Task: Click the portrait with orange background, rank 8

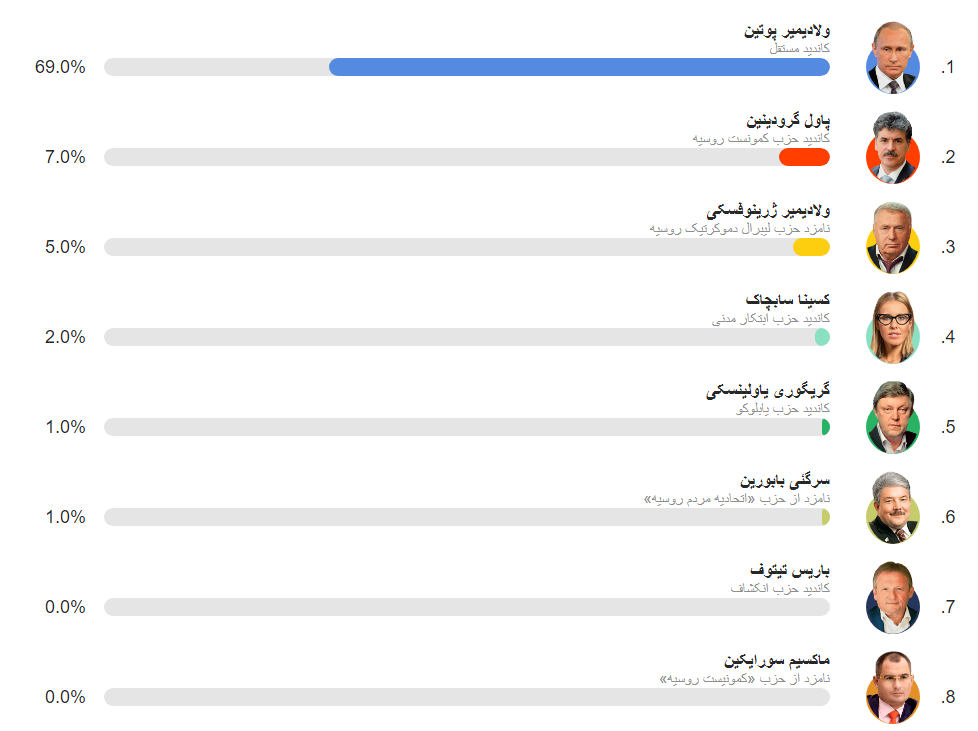Action: coord(893,687)
